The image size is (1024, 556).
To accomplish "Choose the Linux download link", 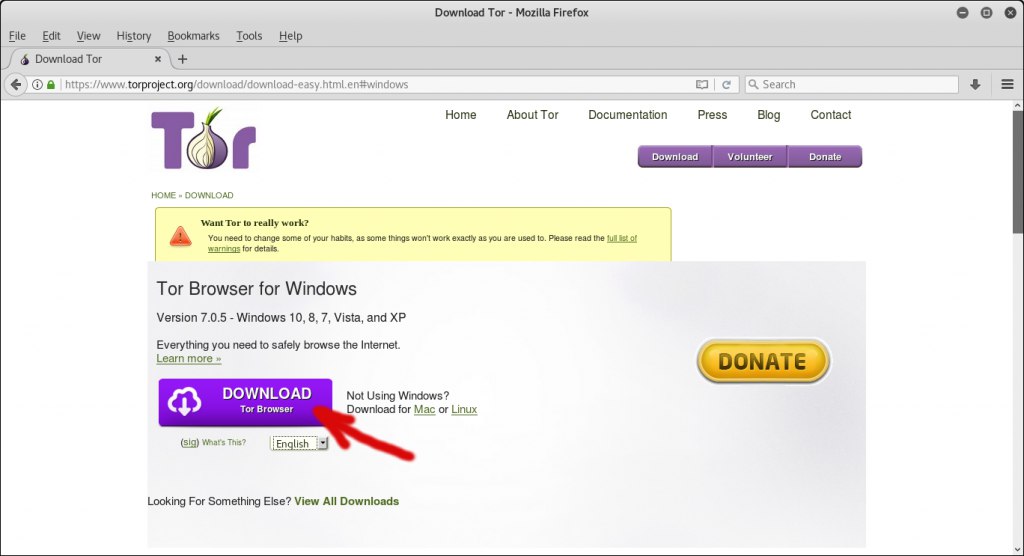I will pyautogui.click(x=464, y=410).
